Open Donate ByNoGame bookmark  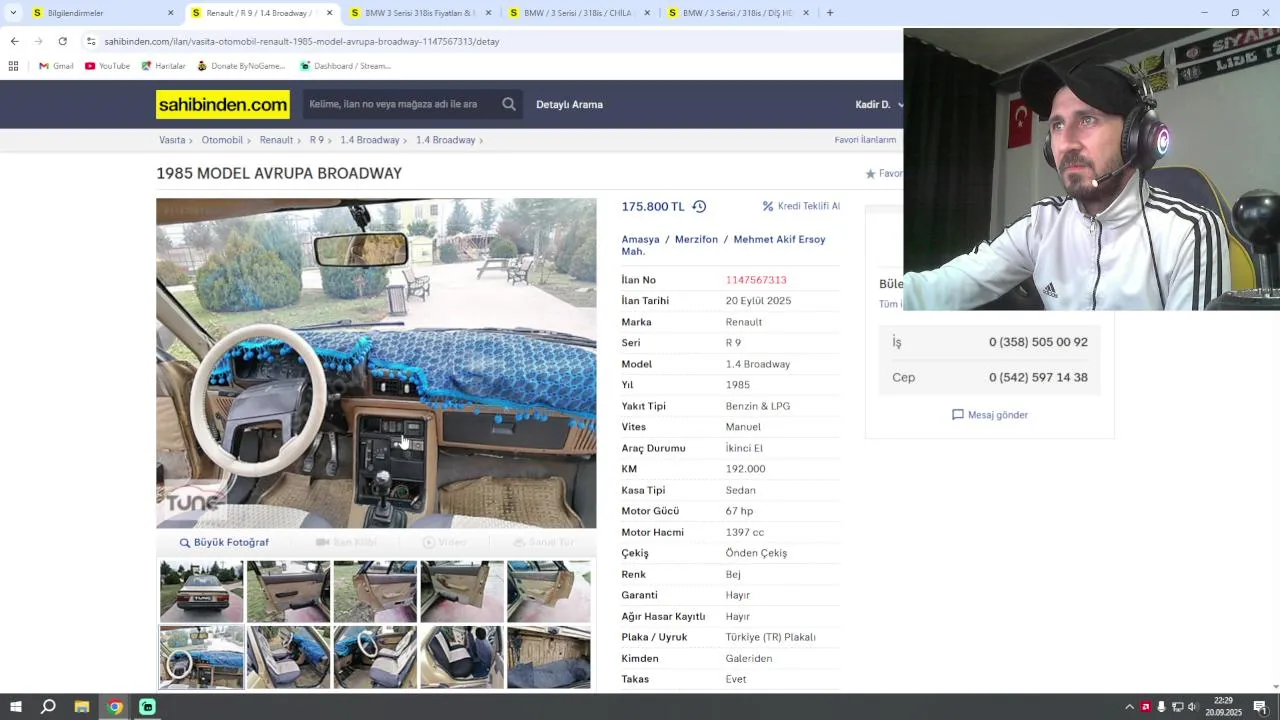[240, 66]
